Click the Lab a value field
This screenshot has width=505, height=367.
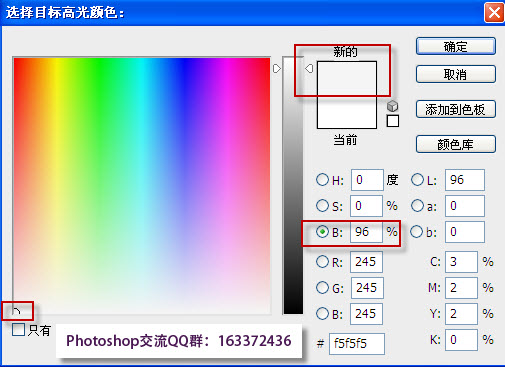[x=465, y=206]
